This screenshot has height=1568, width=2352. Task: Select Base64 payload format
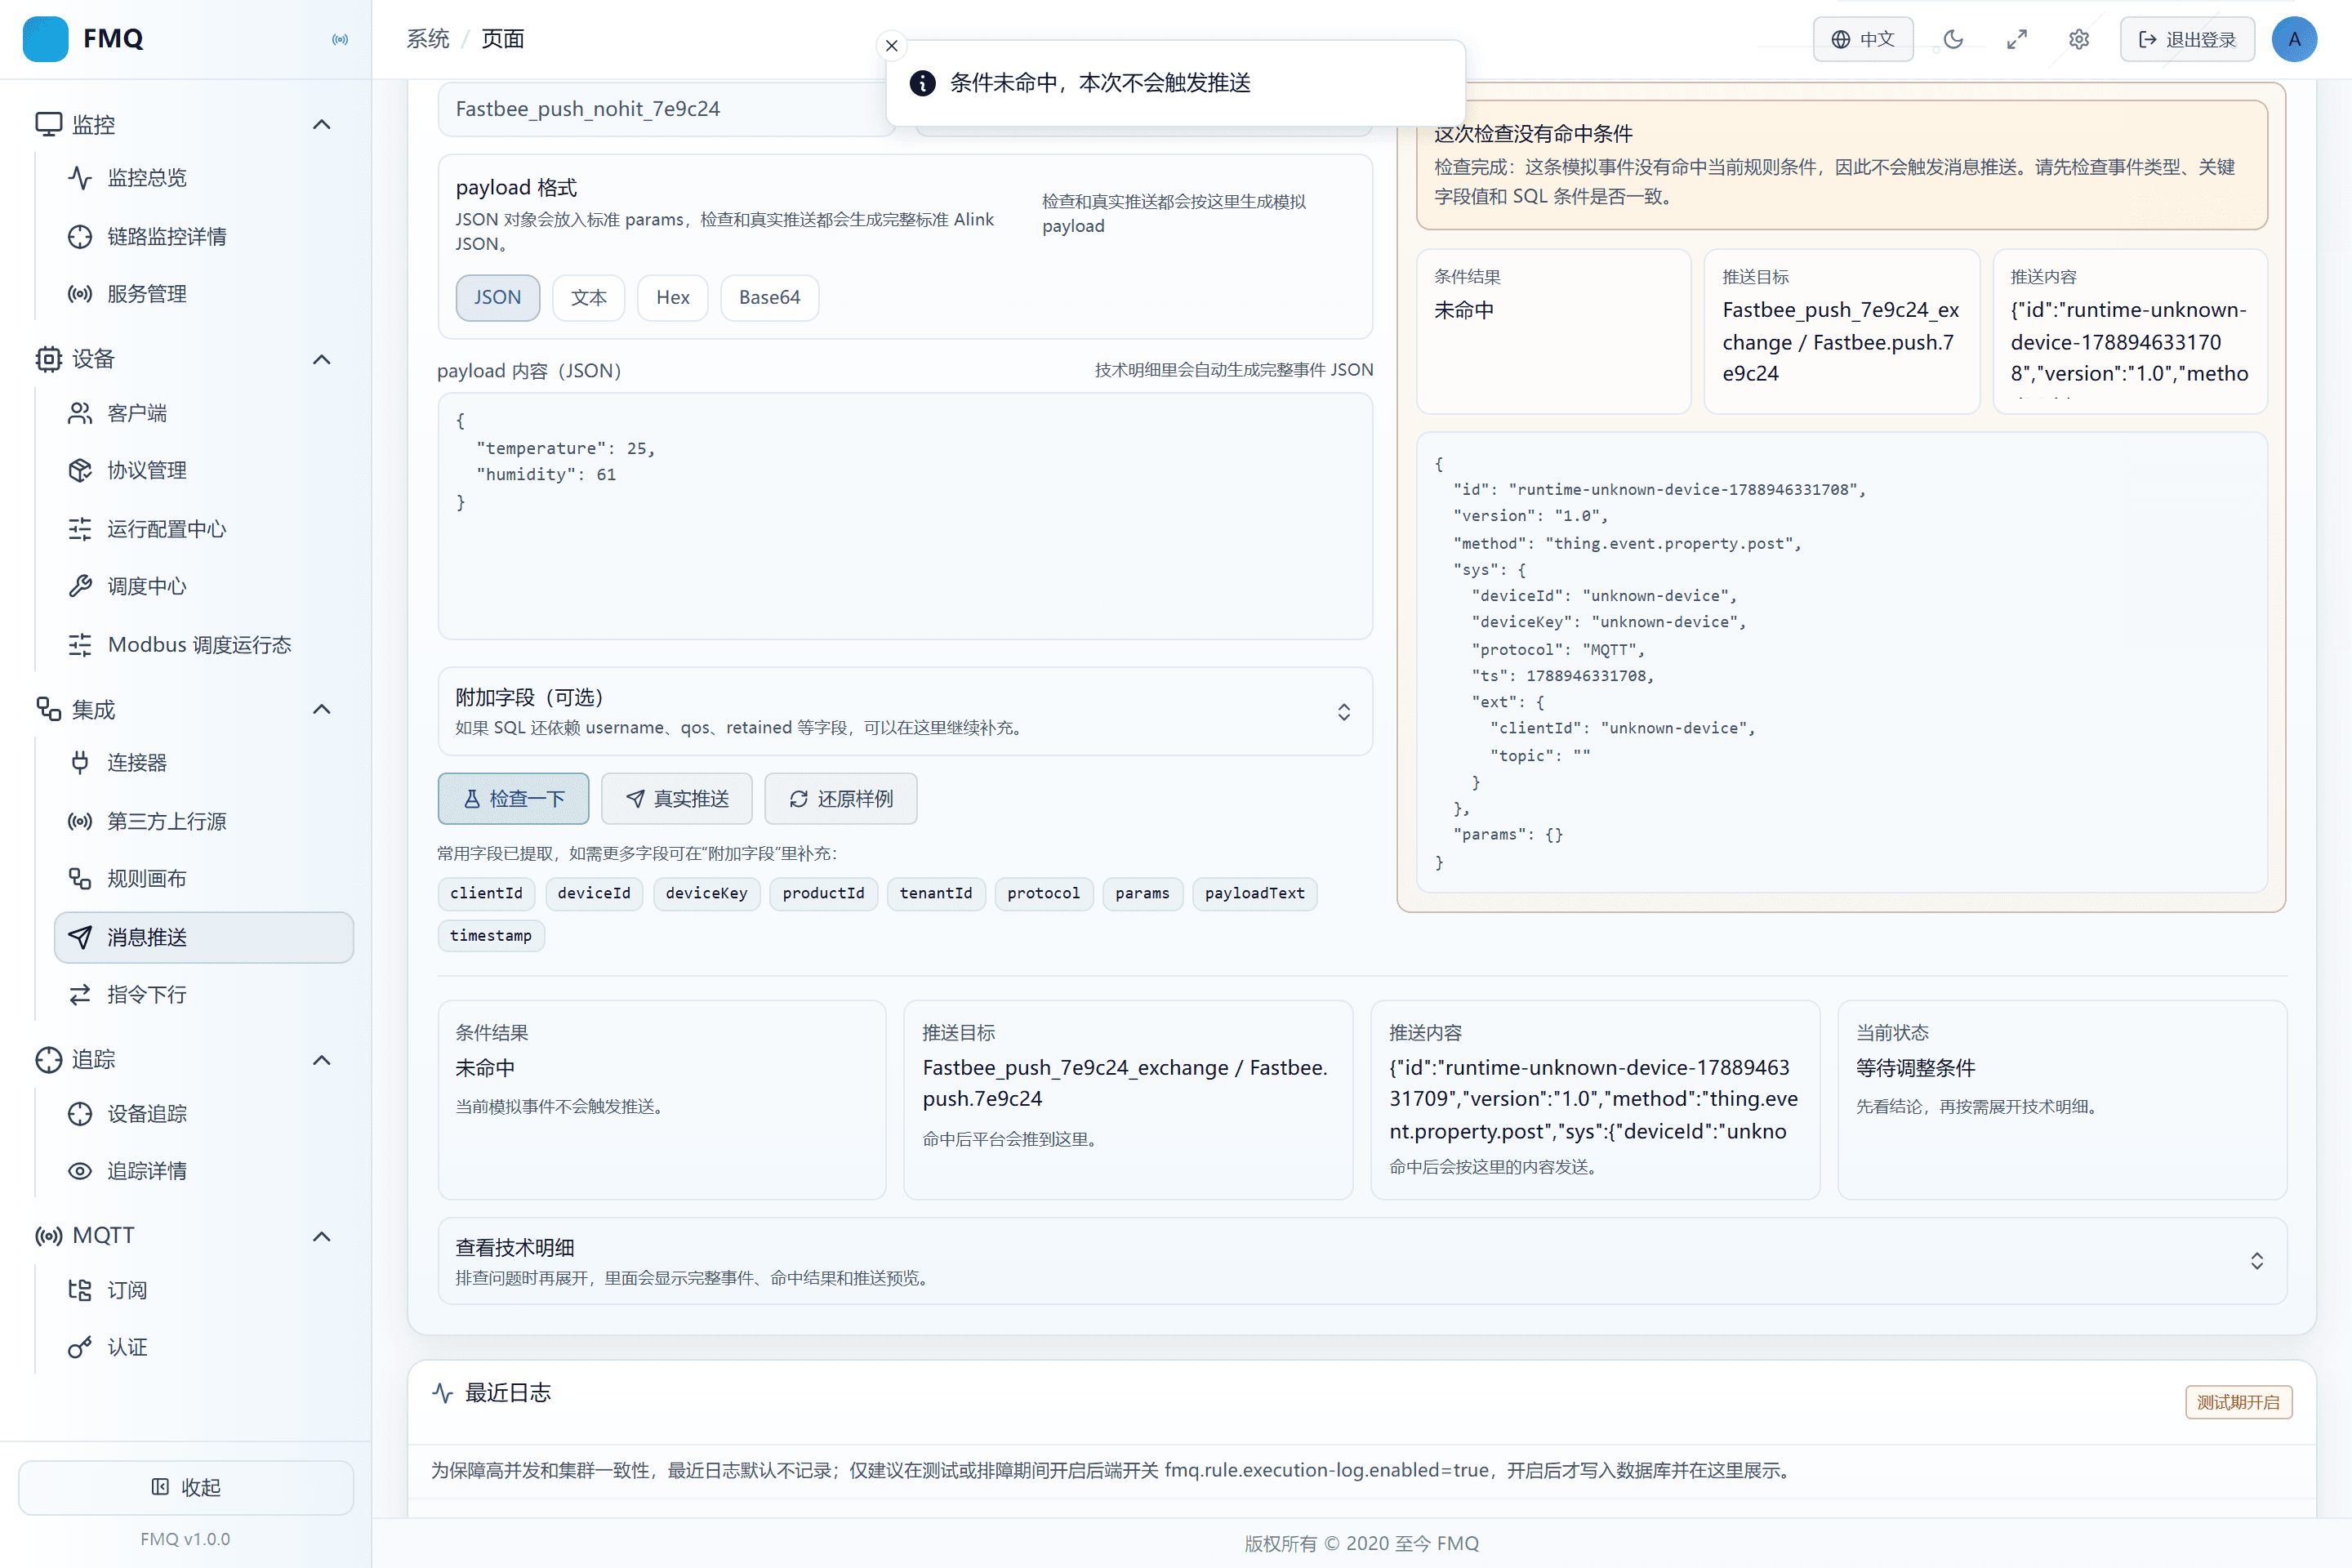(x=770, y=298)
